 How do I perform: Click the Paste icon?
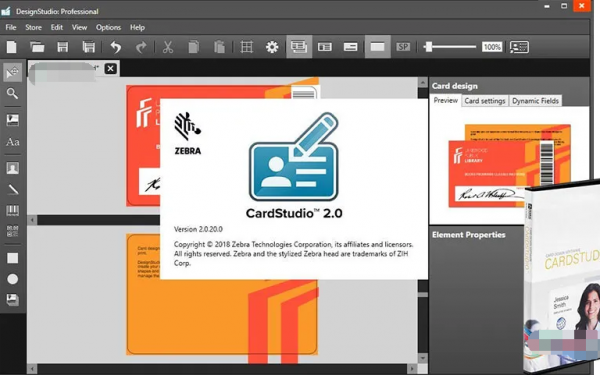[219, 47]
